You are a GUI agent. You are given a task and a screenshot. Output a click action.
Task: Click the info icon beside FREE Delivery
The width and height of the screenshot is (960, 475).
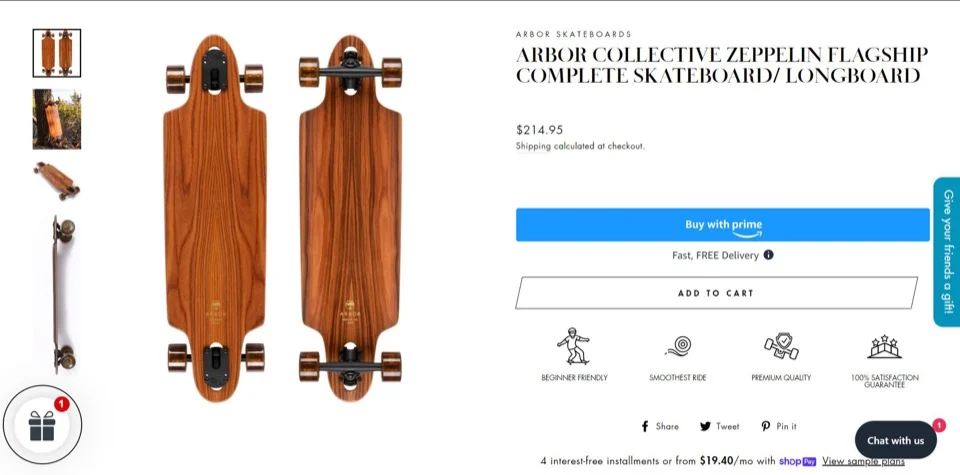tap(768, 255)
